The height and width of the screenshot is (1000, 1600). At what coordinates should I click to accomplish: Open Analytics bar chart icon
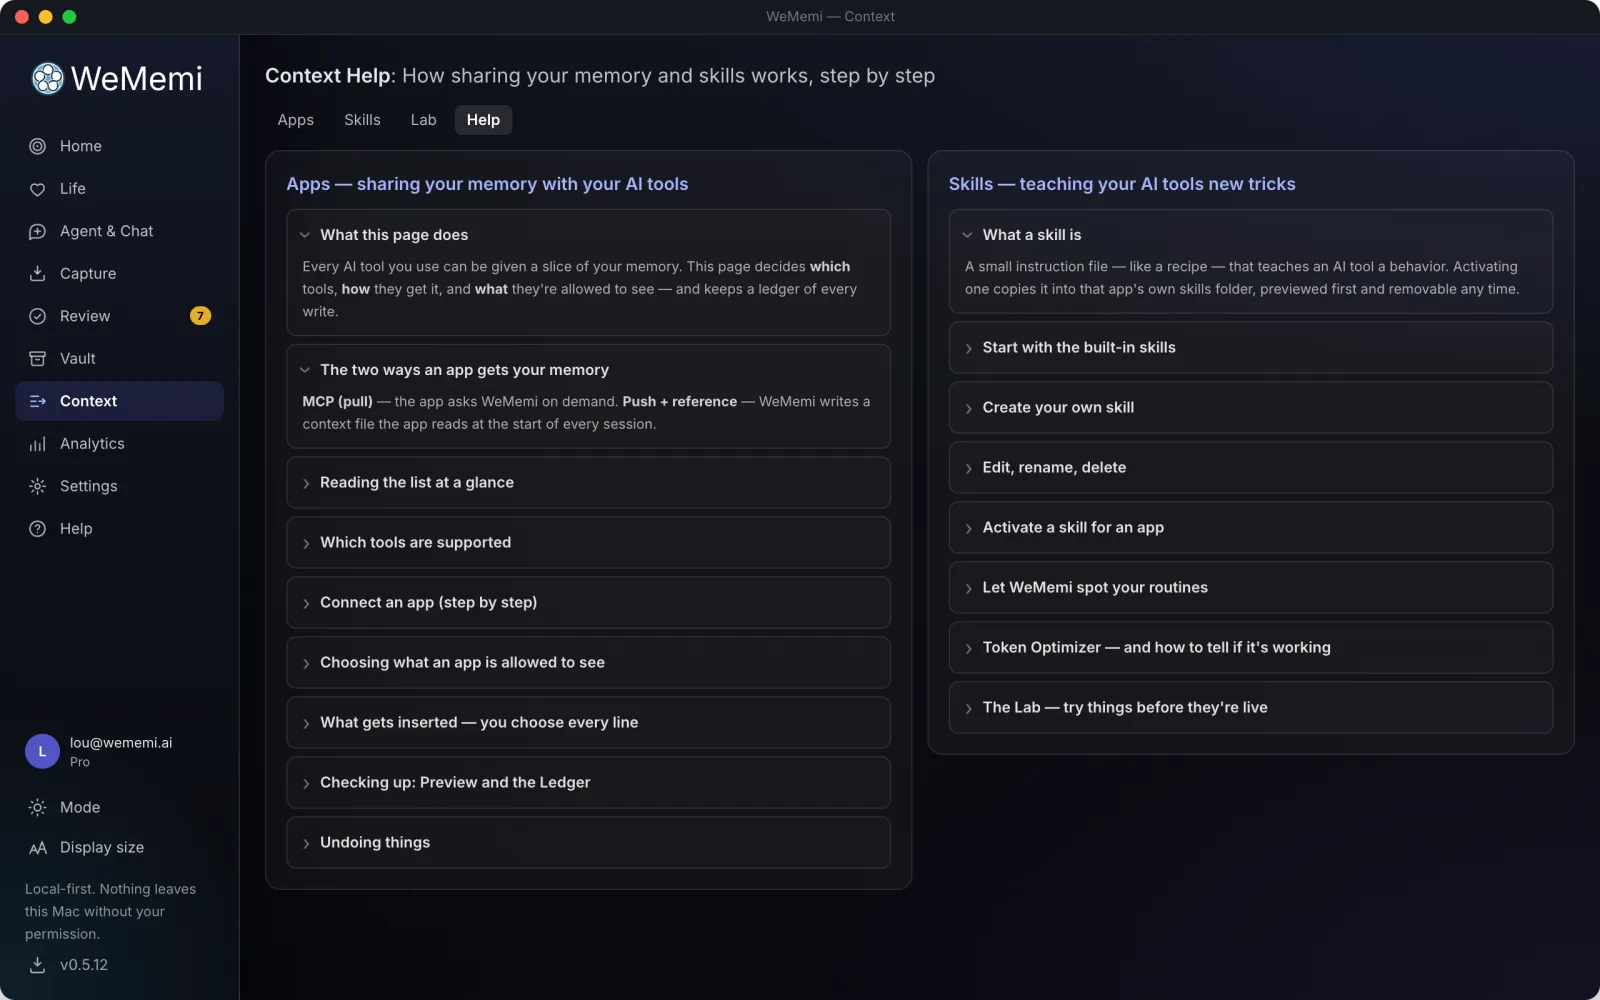[x=37, y=444]
